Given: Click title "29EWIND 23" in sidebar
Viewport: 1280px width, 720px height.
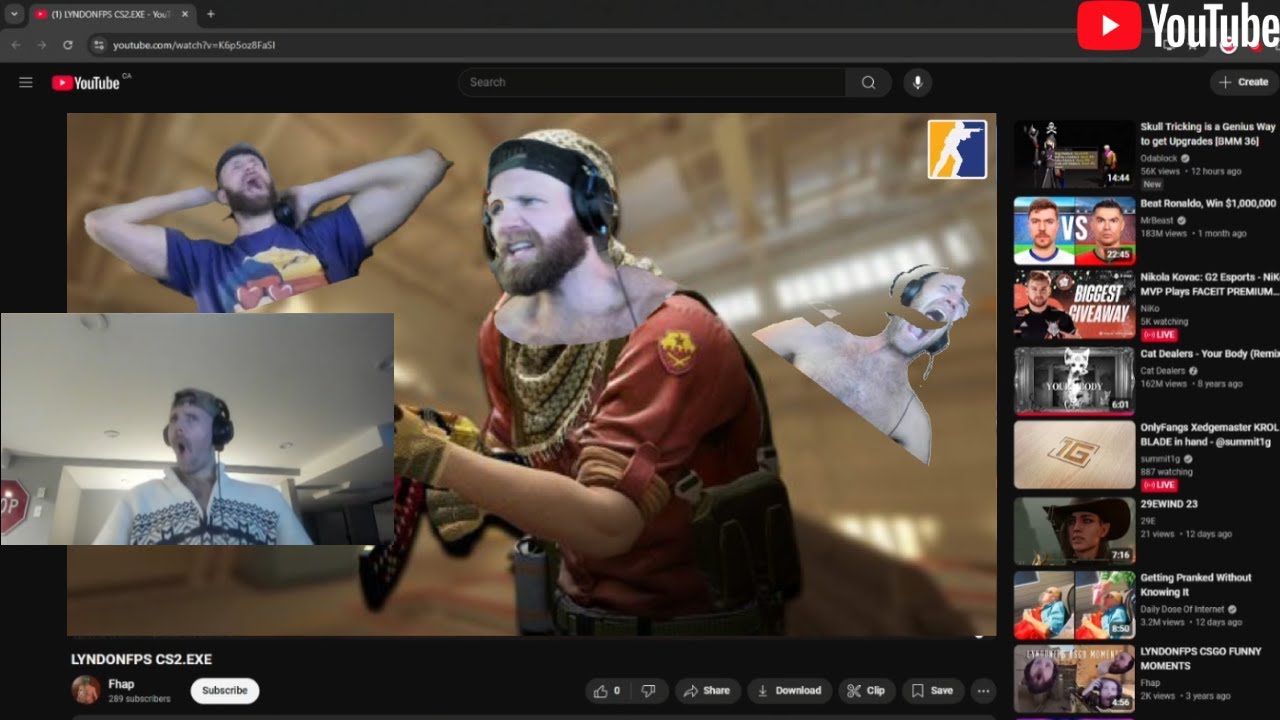Looking at the screenshot, I should pyautogui.click(x=1169, y=504).
